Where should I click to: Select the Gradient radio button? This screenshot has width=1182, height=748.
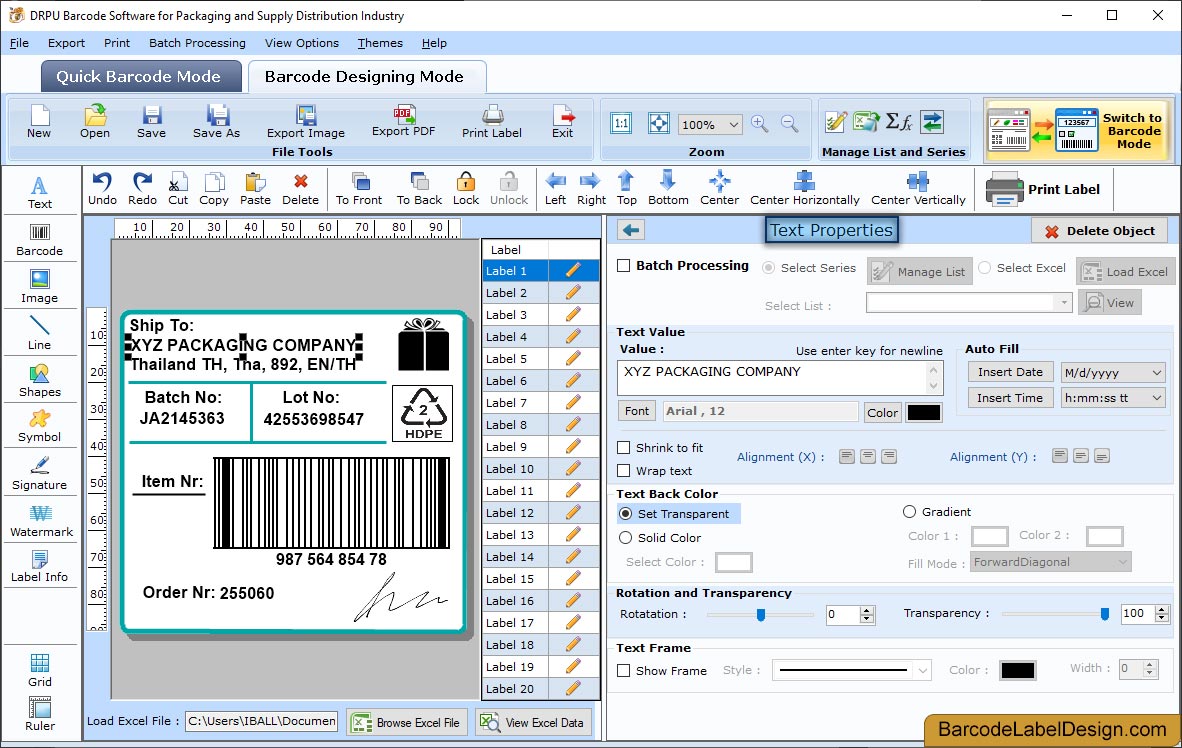(x=909, y=512)
